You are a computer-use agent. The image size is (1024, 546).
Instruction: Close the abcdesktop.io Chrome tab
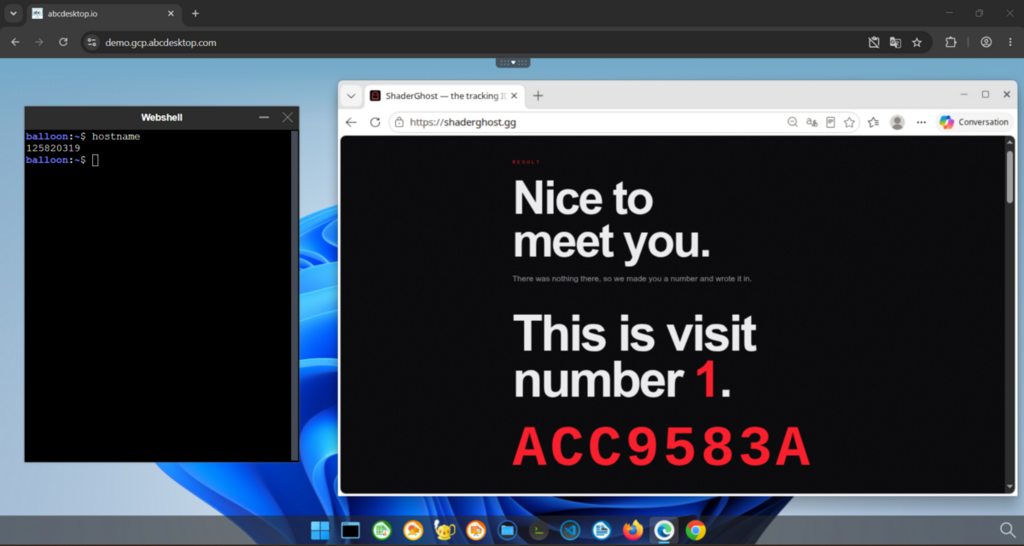click(x=171, y=13)
